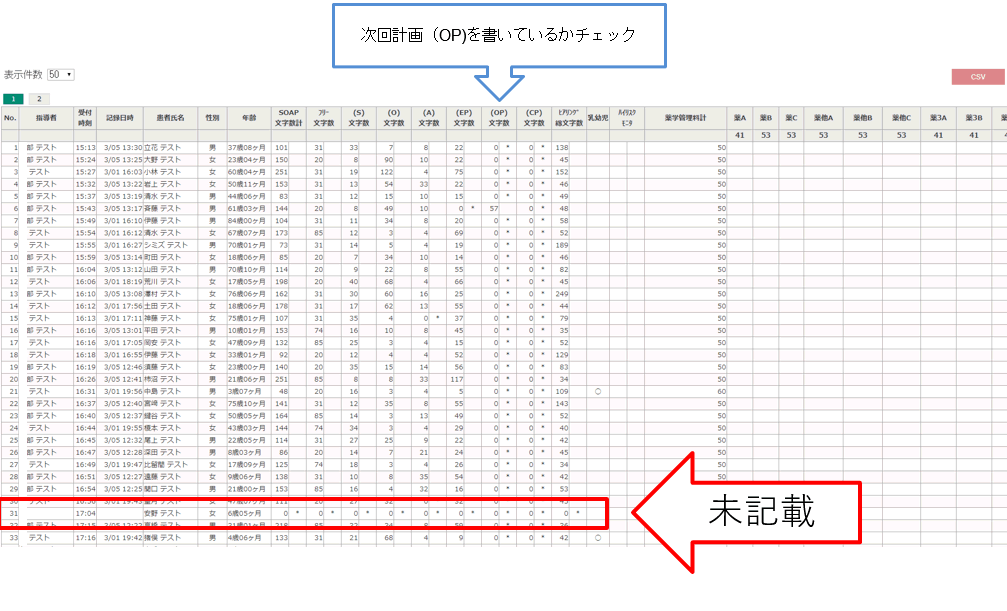Click the 薬3B column header
Image resolution: width=1007 pixels, height=611 pixels.
[x=974, y=118]
